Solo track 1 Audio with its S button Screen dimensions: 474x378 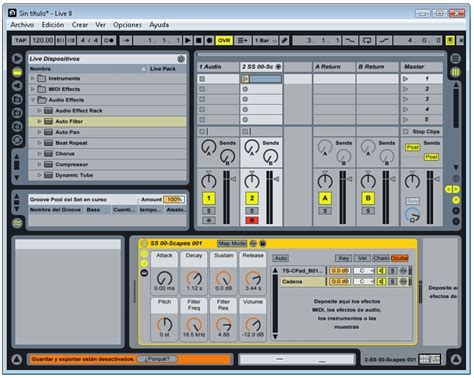click(209, 211)
